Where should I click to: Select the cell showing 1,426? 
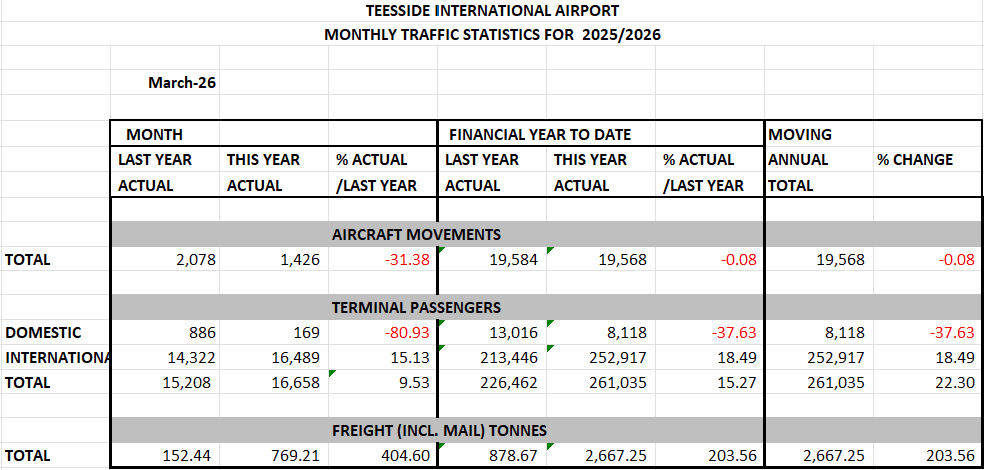(x=274, y=260)
